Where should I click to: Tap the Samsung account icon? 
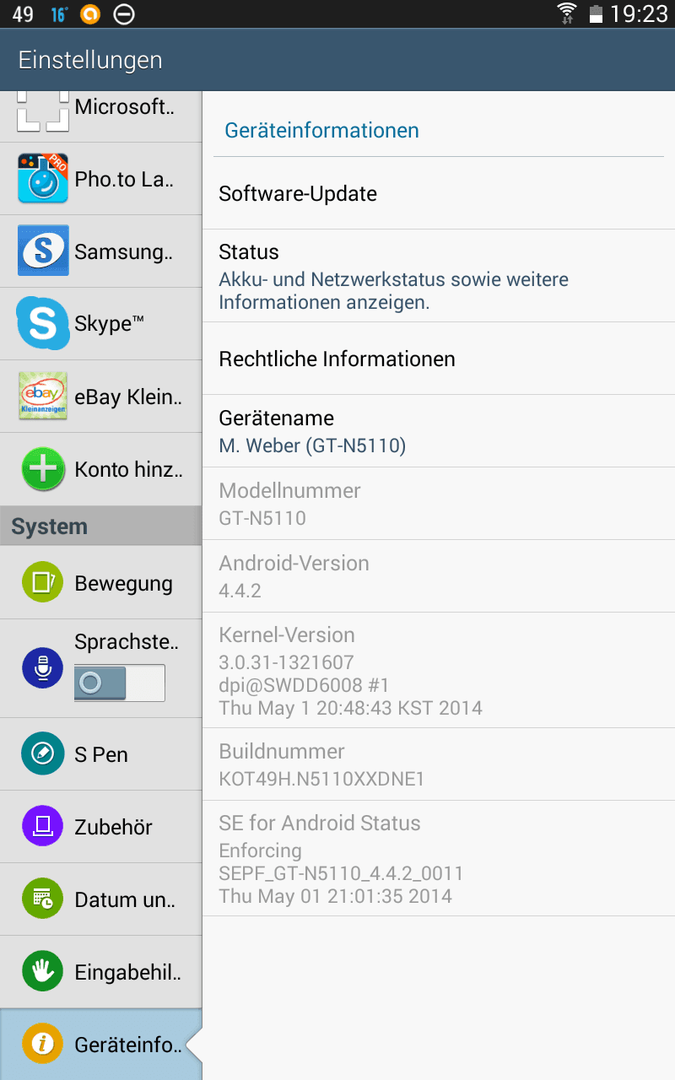43,250
